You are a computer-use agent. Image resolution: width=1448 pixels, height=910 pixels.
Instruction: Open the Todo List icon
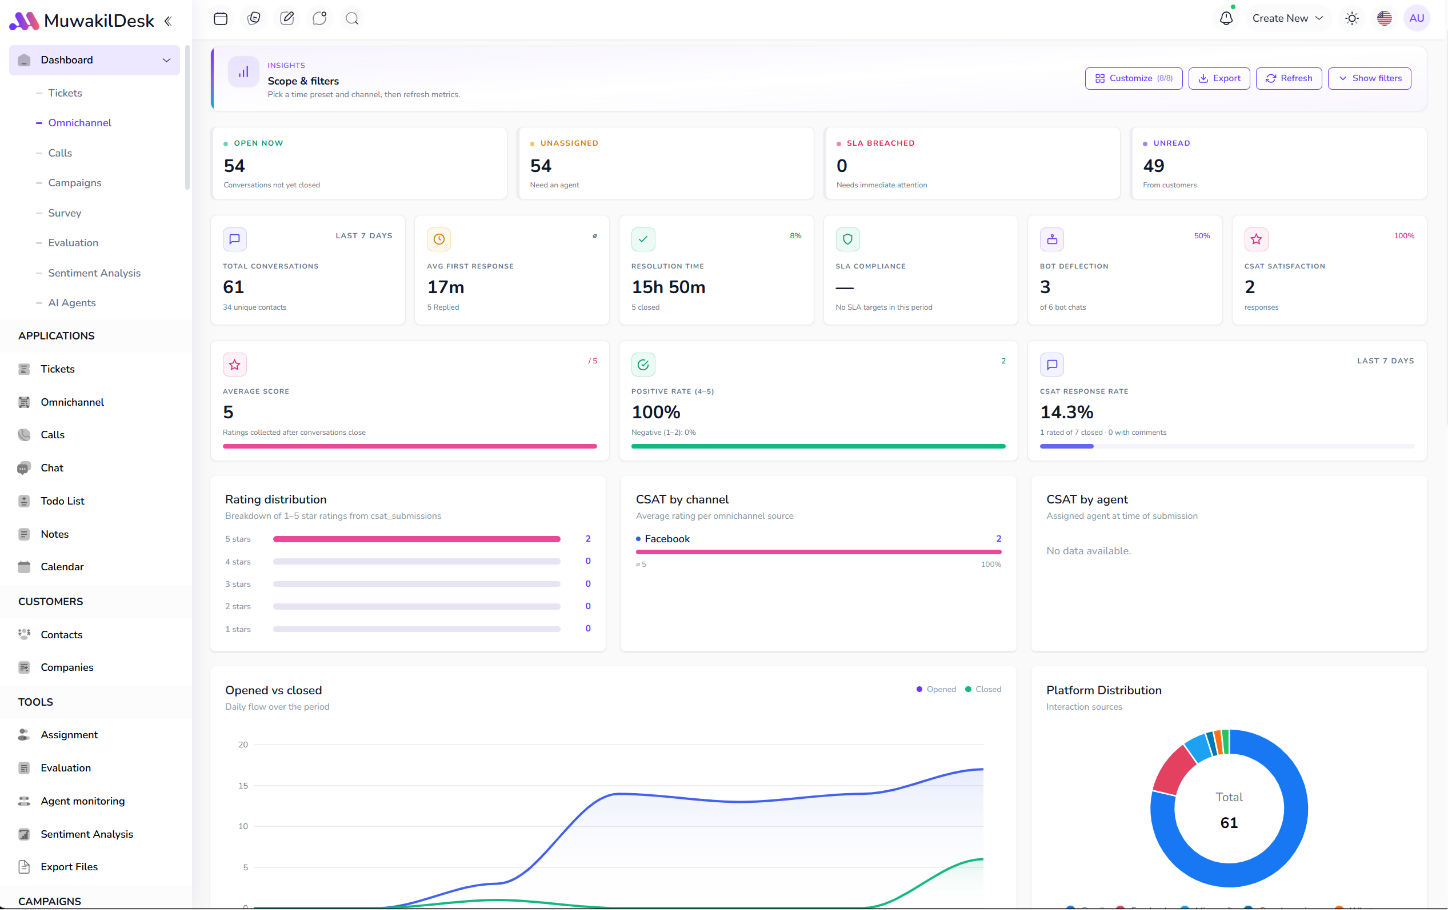[24, 501]
